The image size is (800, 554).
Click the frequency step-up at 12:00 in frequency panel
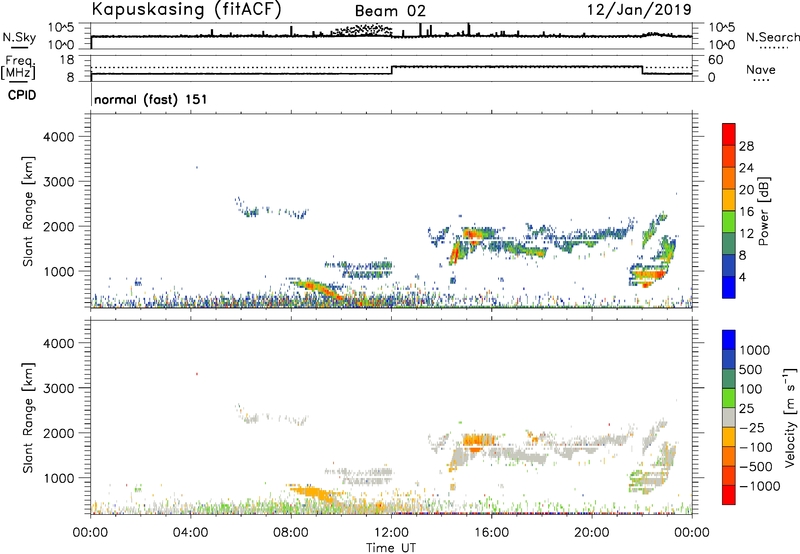[391, 70]
